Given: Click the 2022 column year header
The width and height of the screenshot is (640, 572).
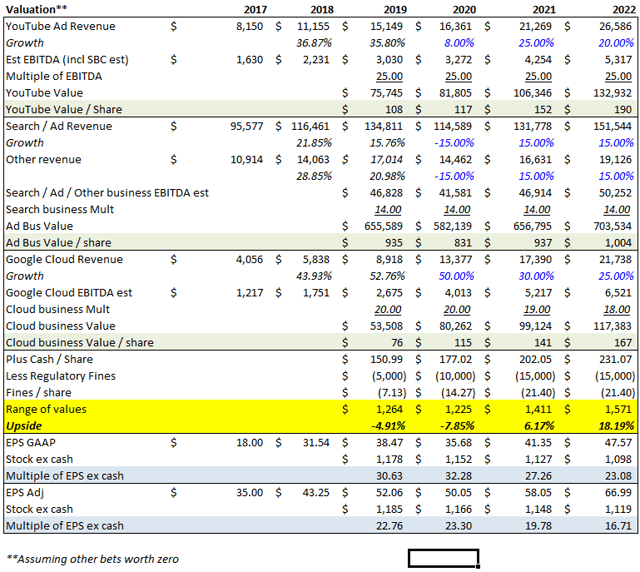Looking at the screenshot, I should pyautogui.click(x=624, y=9).
